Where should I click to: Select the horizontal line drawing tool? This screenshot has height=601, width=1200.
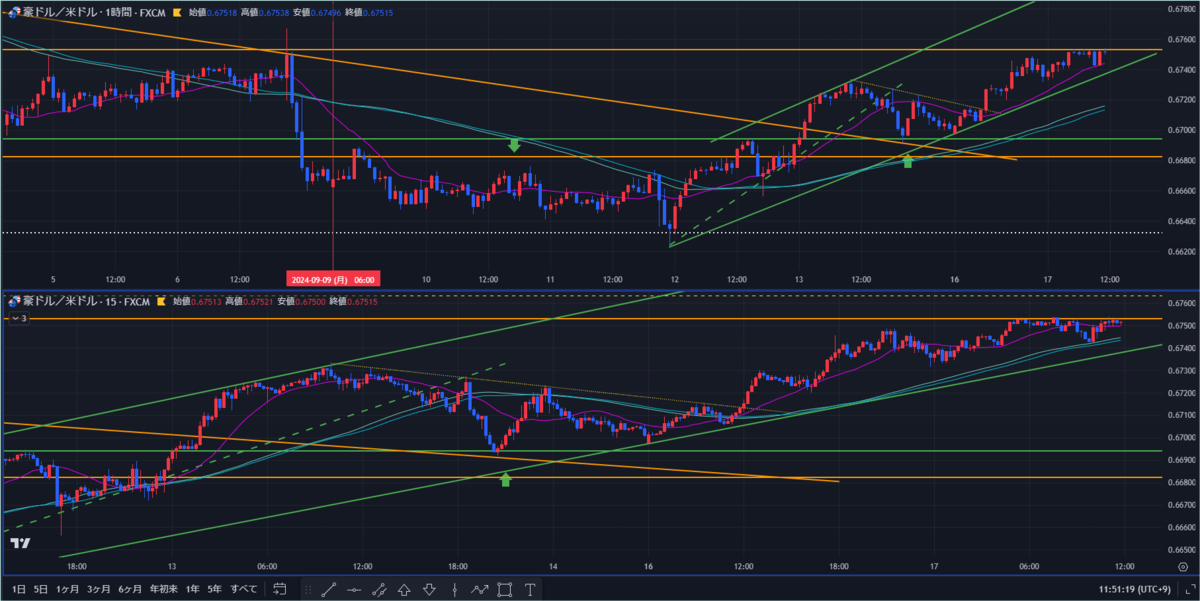tap(354, 590)
